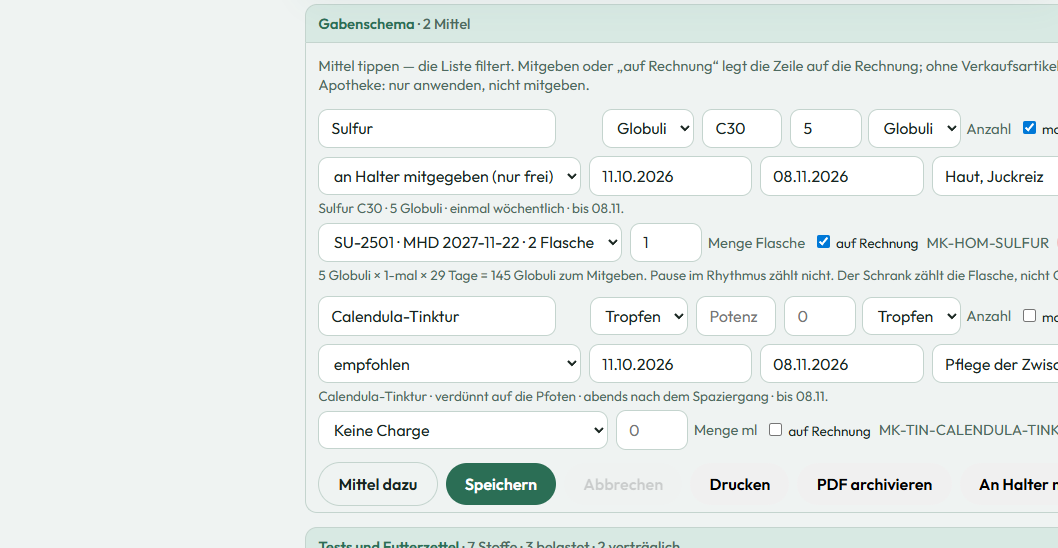Edit the Calendula start date 11.10.2026
The image size is (1058, 548).
coord(670,364)
